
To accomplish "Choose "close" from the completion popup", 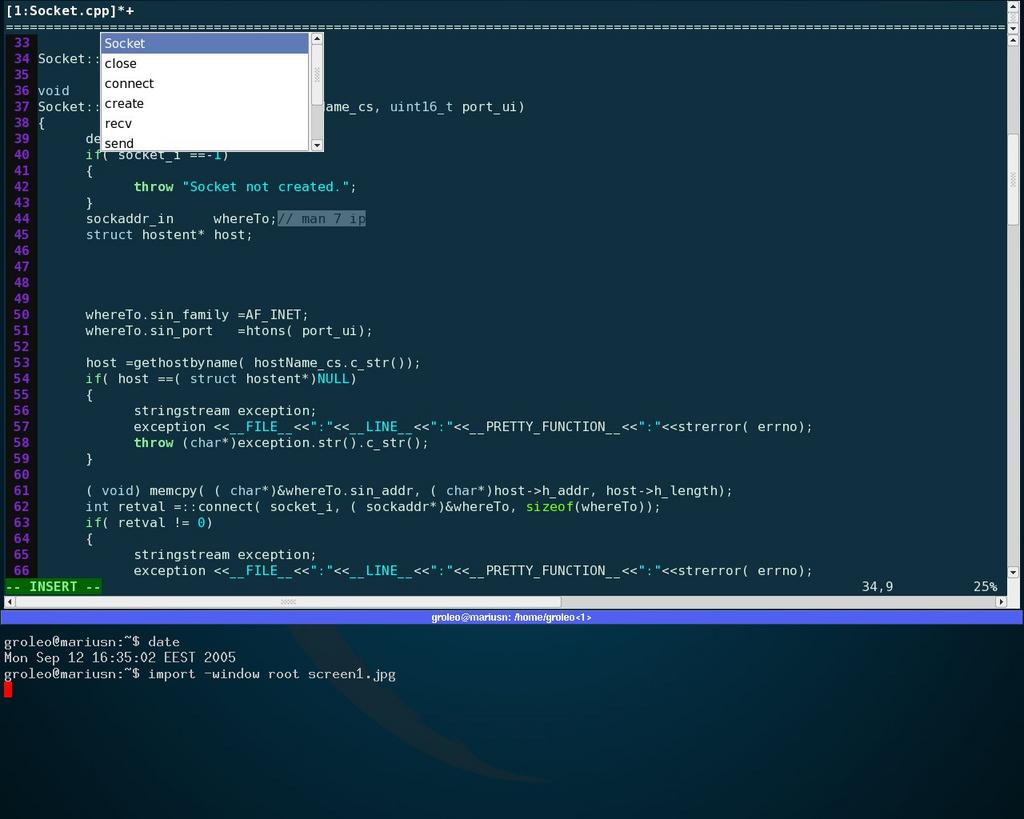I will click(204, 63).
